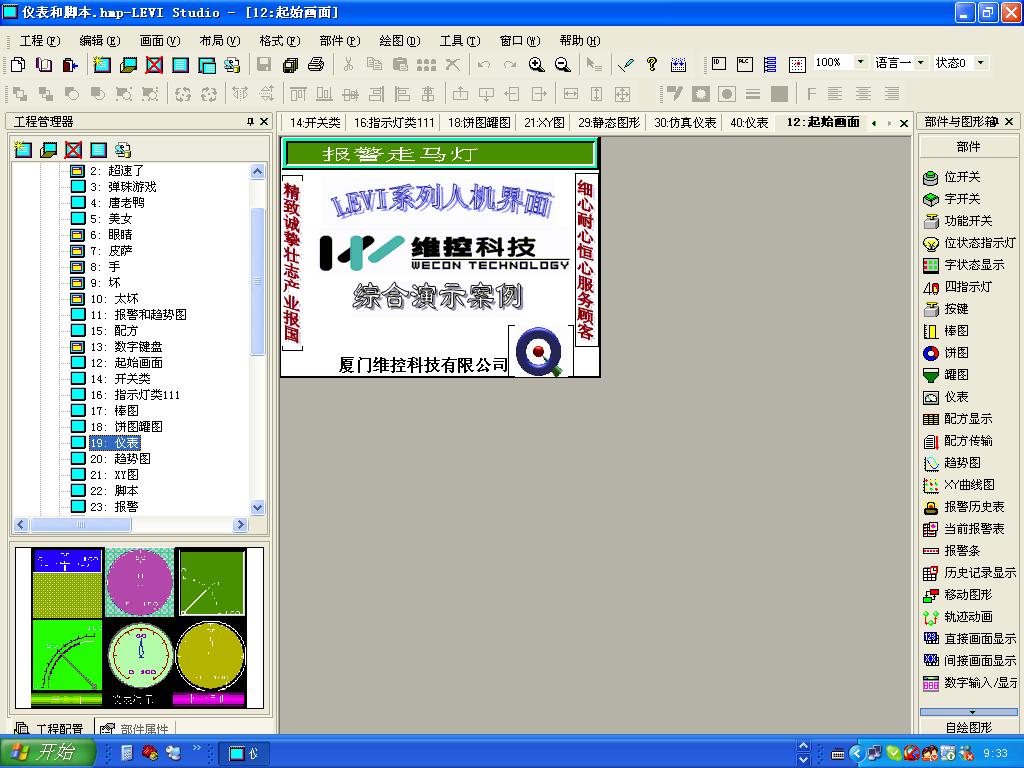Viewport: 1024px width, 768px height.
Task: Select tree item 19: 仪表
Action: (114, 443)
